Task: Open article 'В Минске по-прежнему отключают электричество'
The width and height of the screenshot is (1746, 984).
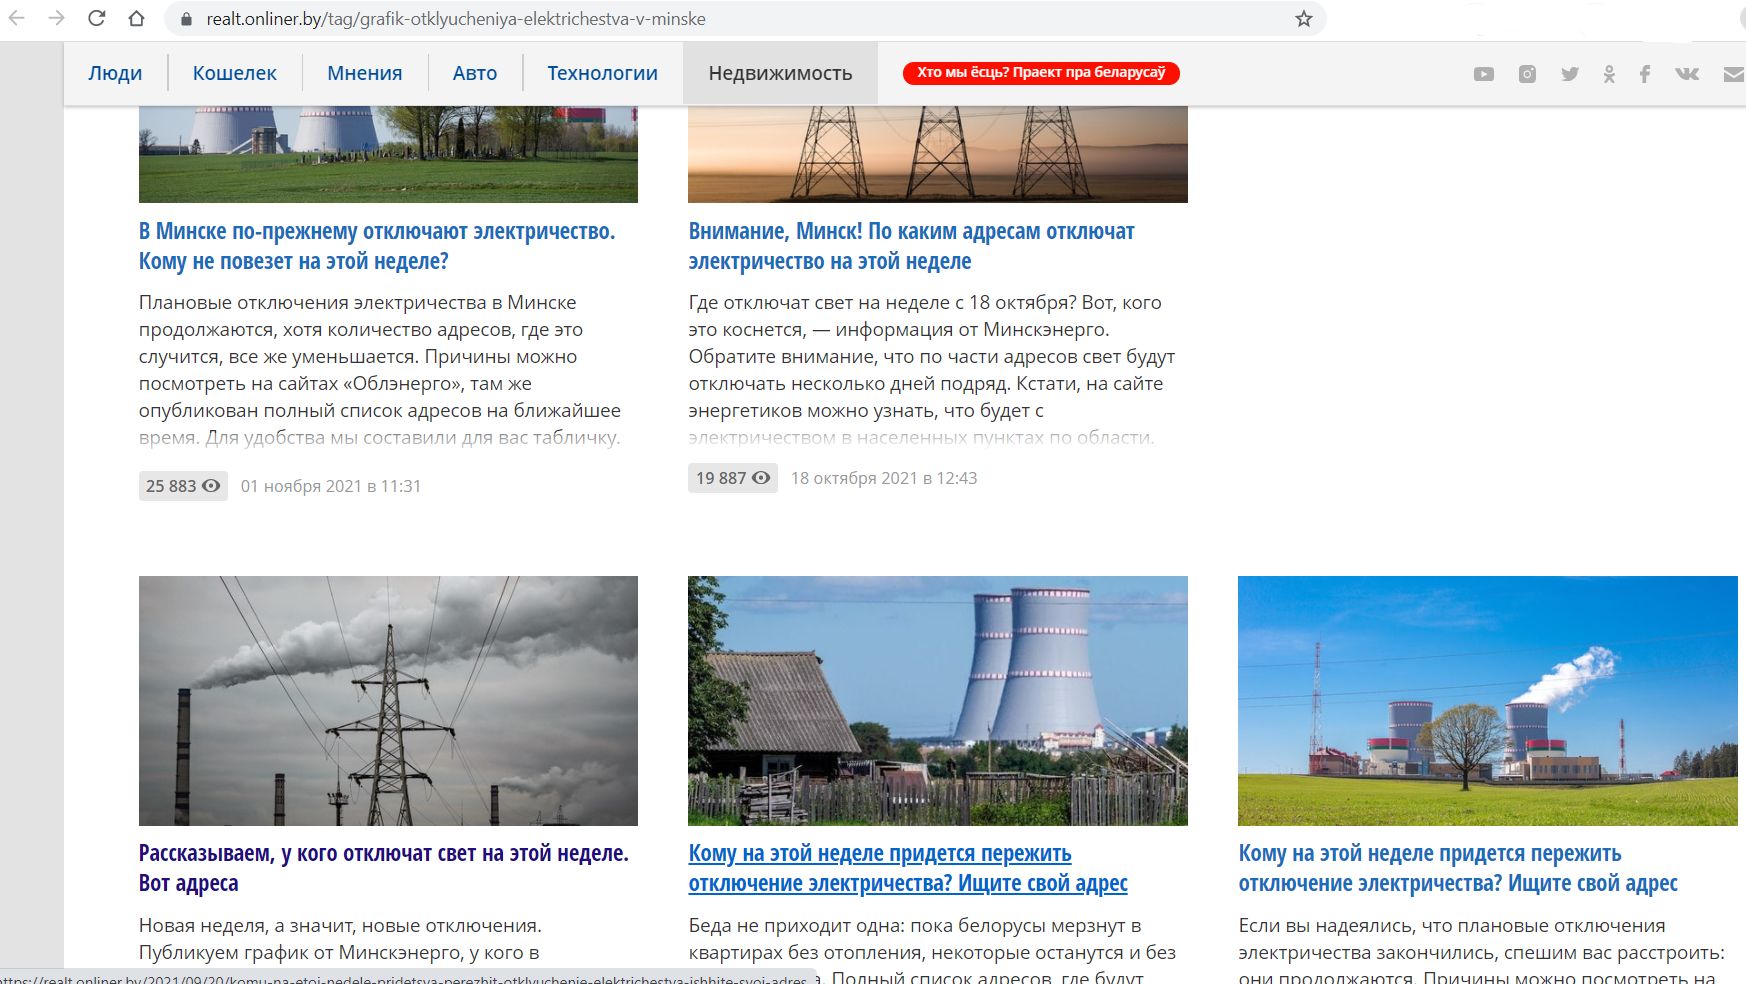Action: click(377, 246)
